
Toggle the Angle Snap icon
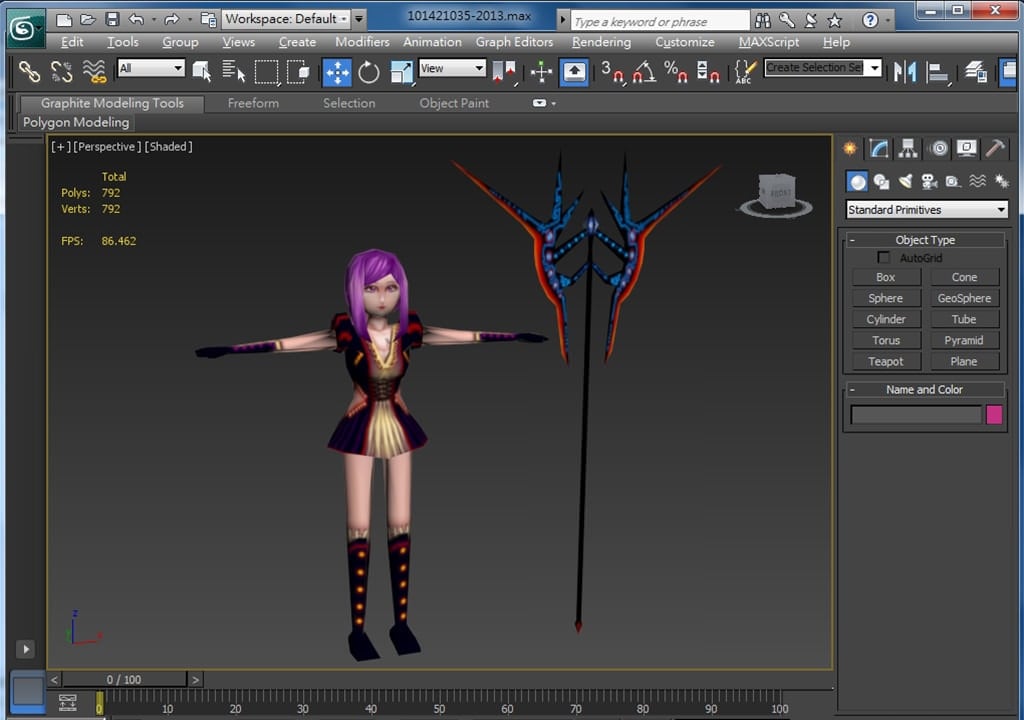coord(645,71)
